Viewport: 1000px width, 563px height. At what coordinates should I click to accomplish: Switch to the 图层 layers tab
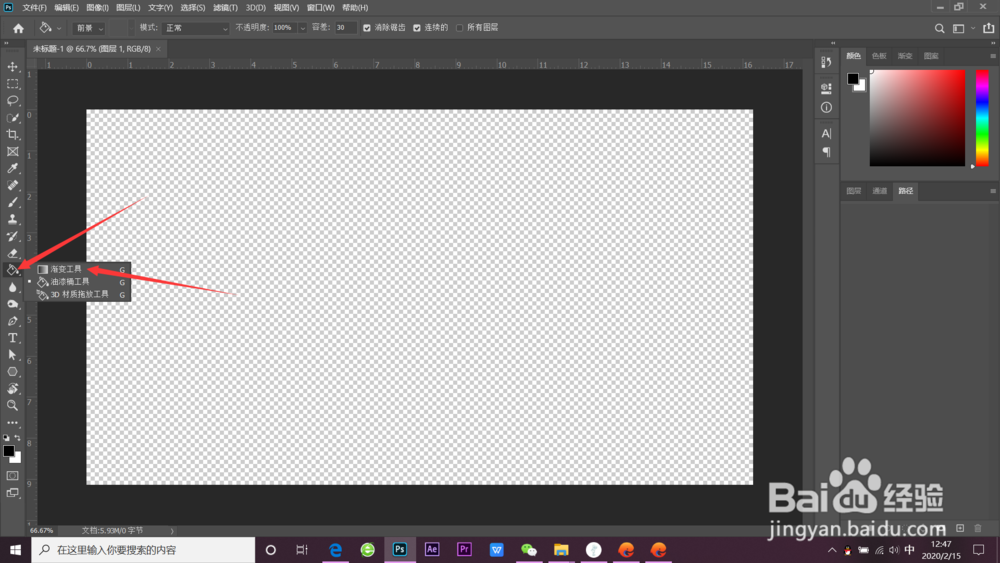(853, 191)
